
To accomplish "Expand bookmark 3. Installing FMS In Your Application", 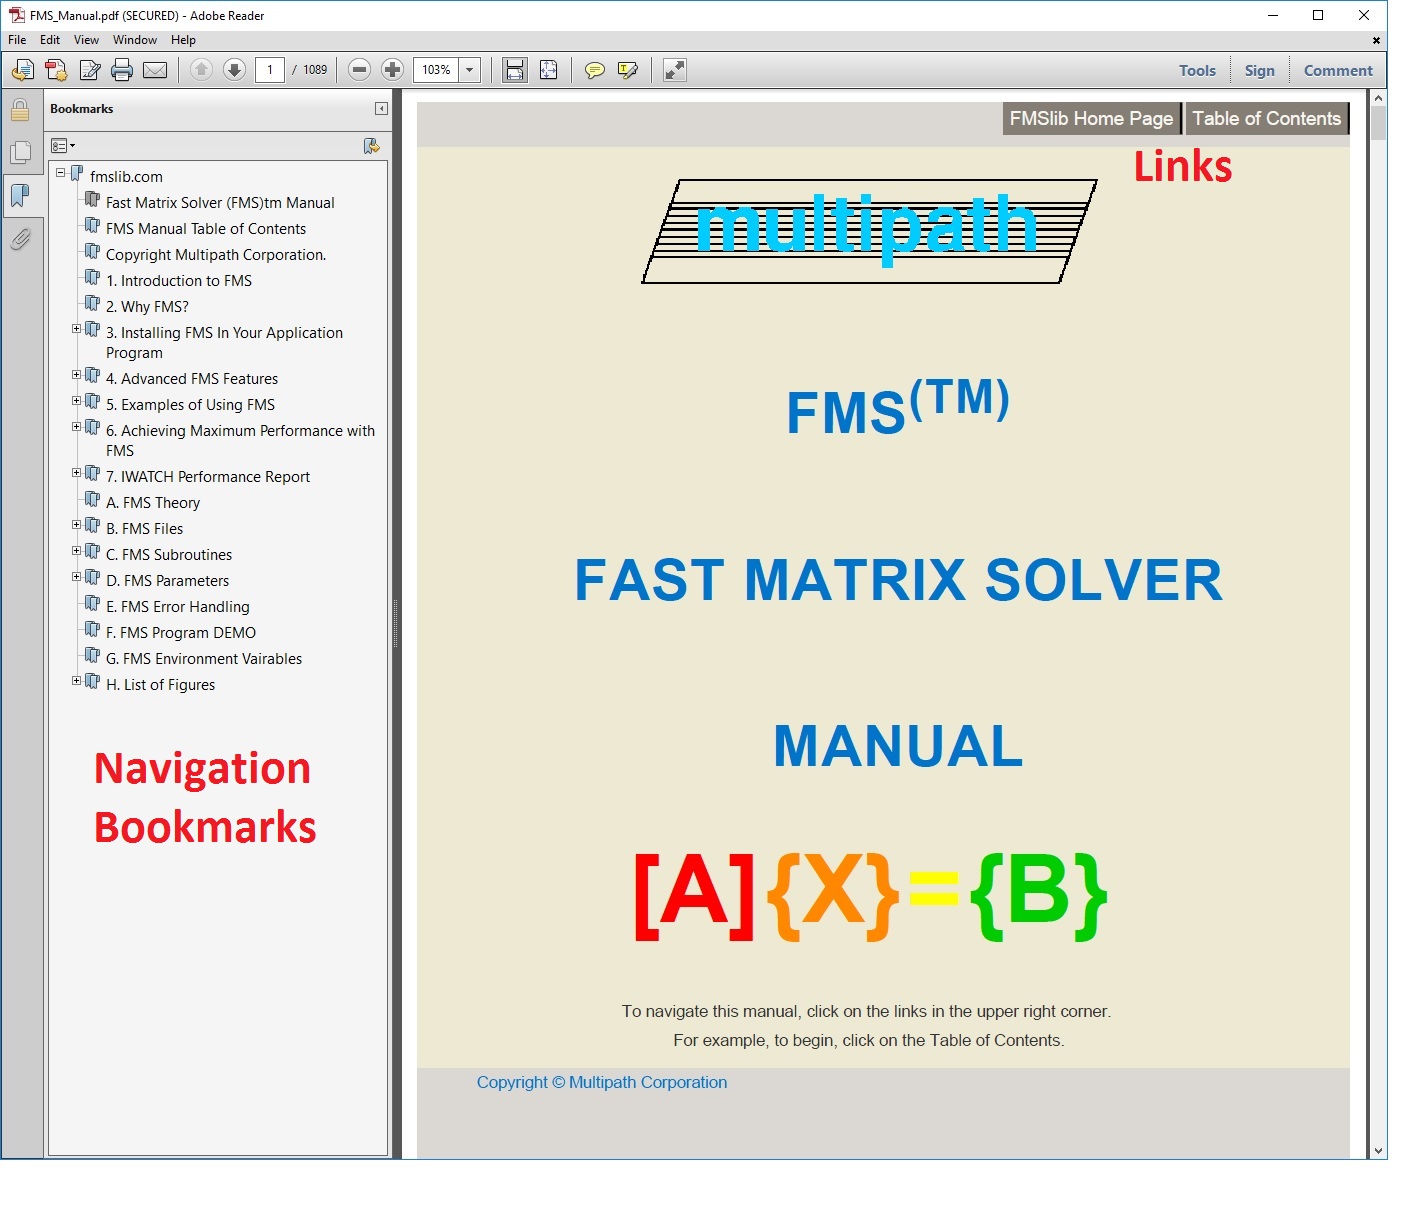I will coord(76,329).
